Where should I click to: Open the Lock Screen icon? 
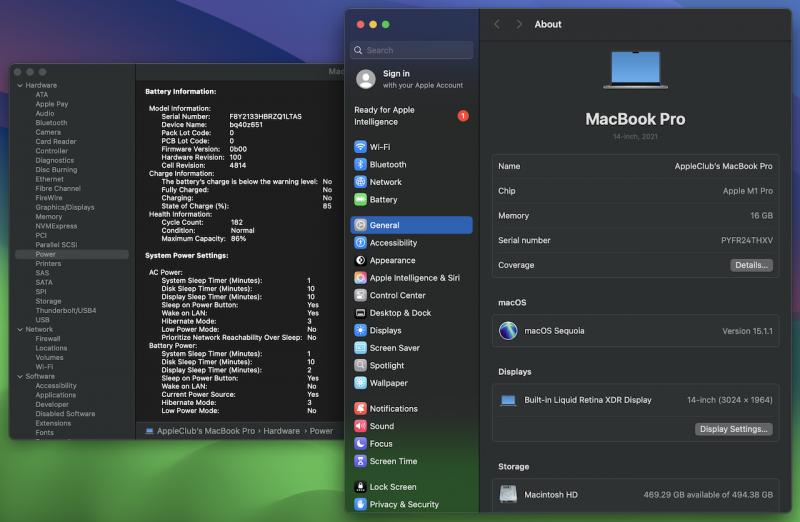(360, 487)
